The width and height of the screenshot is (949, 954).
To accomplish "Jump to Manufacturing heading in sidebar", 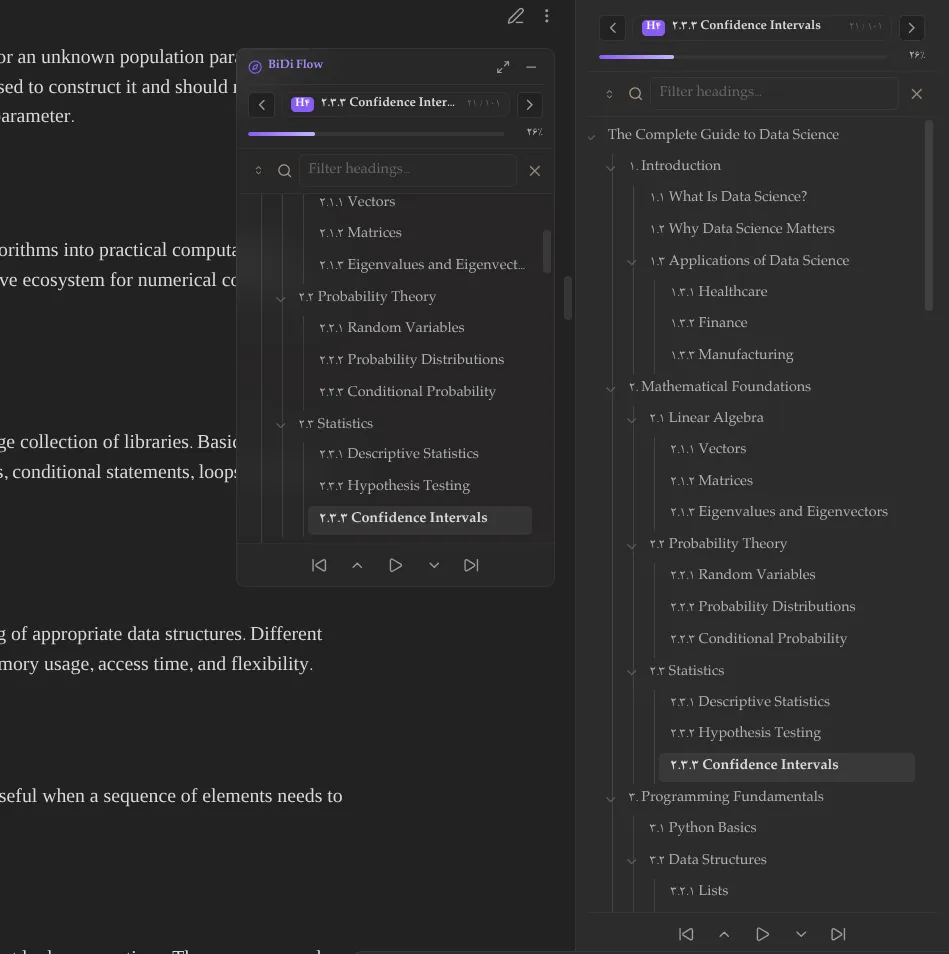I will [x=732, y=355].
